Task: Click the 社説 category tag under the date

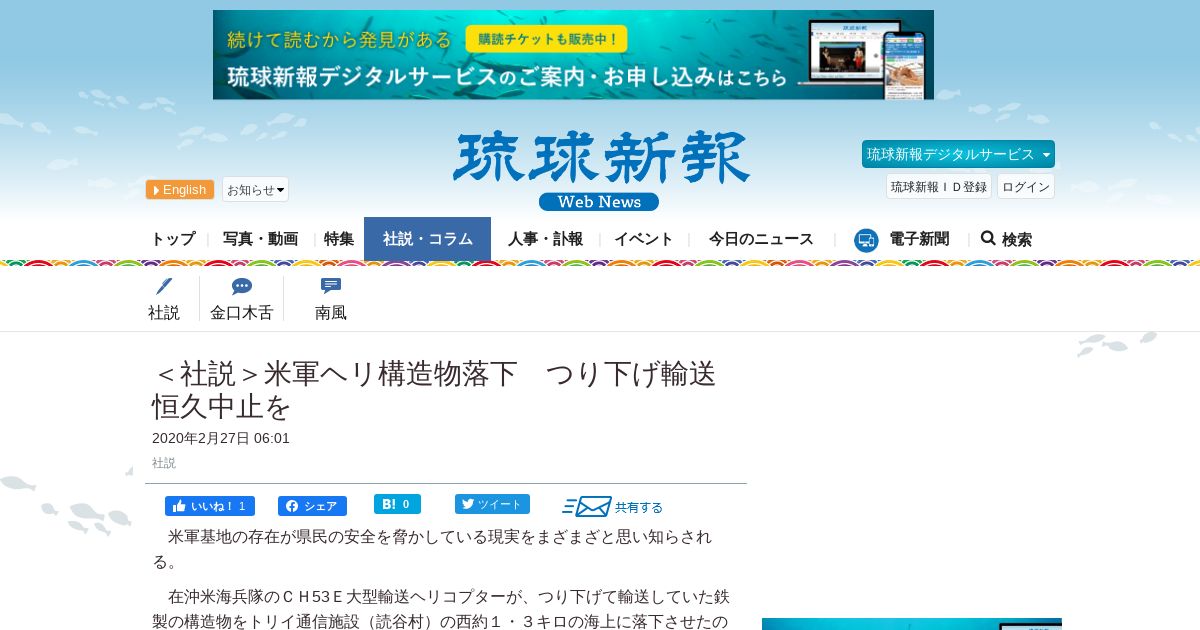Action: point(164,463)
